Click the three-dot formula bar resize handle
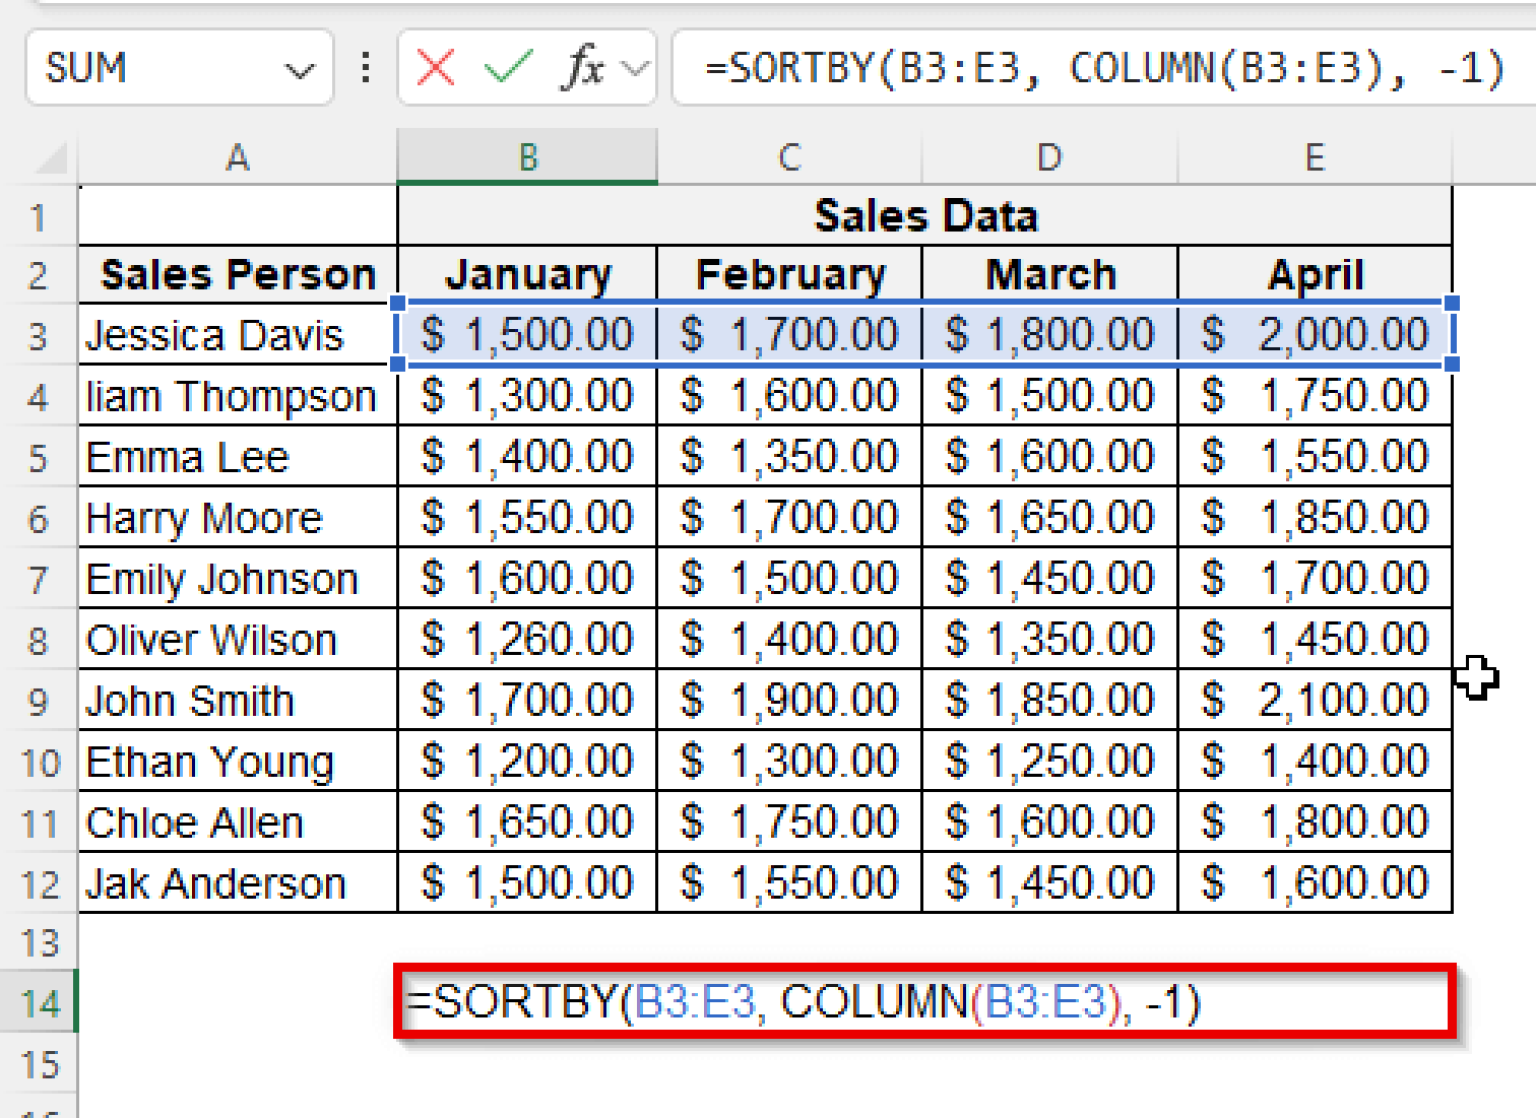Screen dimensions: 1536x1118 [x=366, y=68]
